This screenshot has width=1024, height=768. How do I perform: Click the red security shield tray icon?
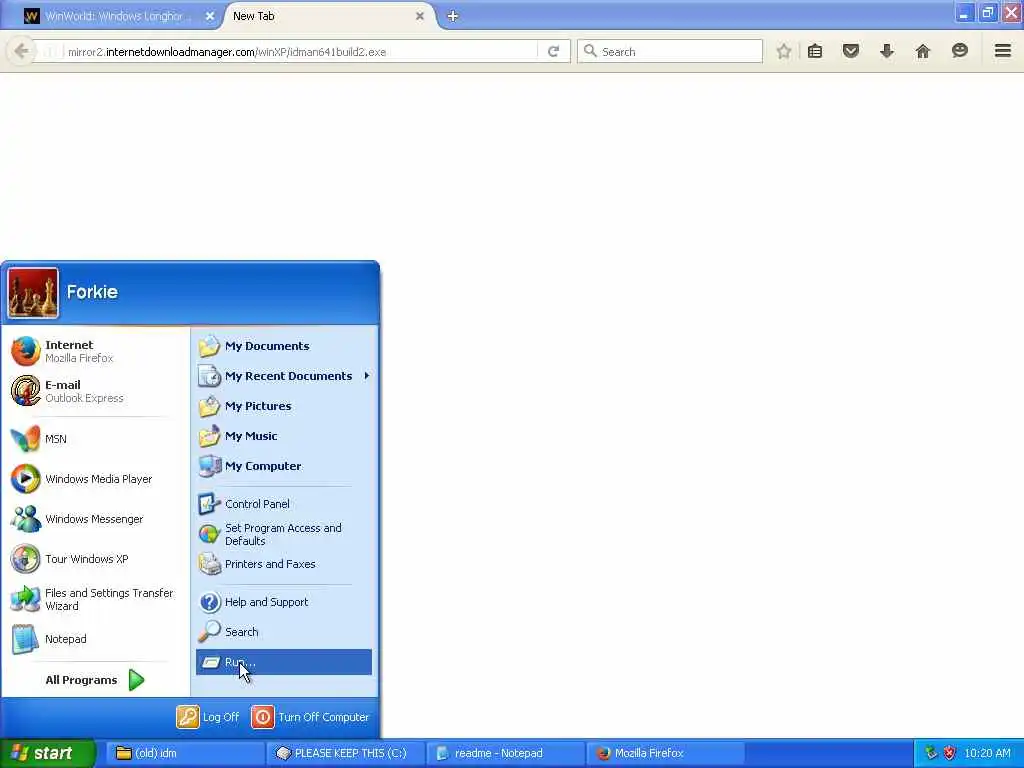click(x=950, y=753)
